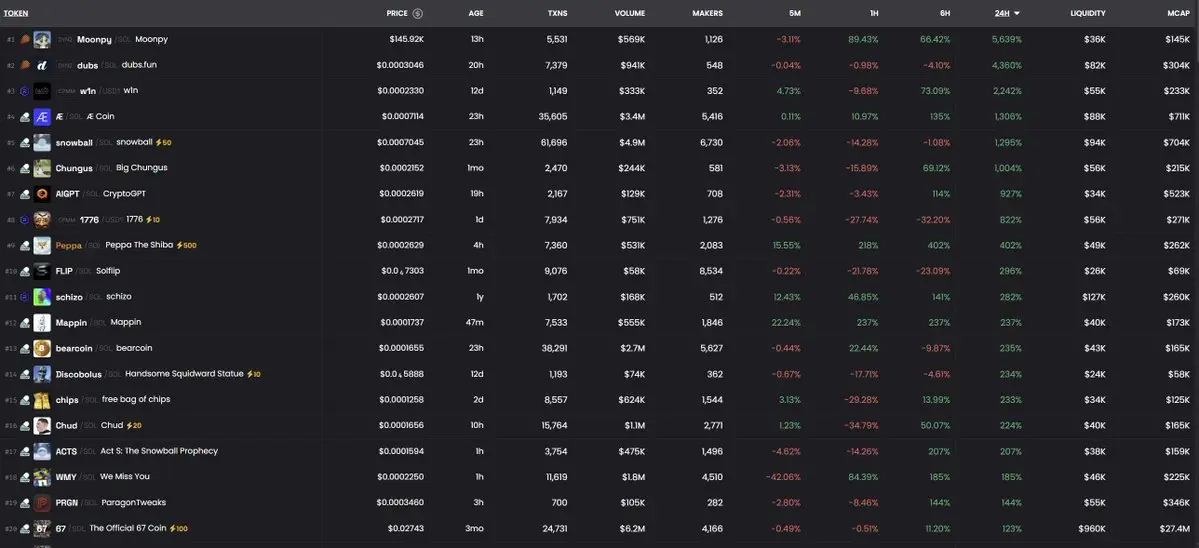The image size is (1199, 548).
Task: Select the Discobolus statue avatar
Action: [42, 375]
